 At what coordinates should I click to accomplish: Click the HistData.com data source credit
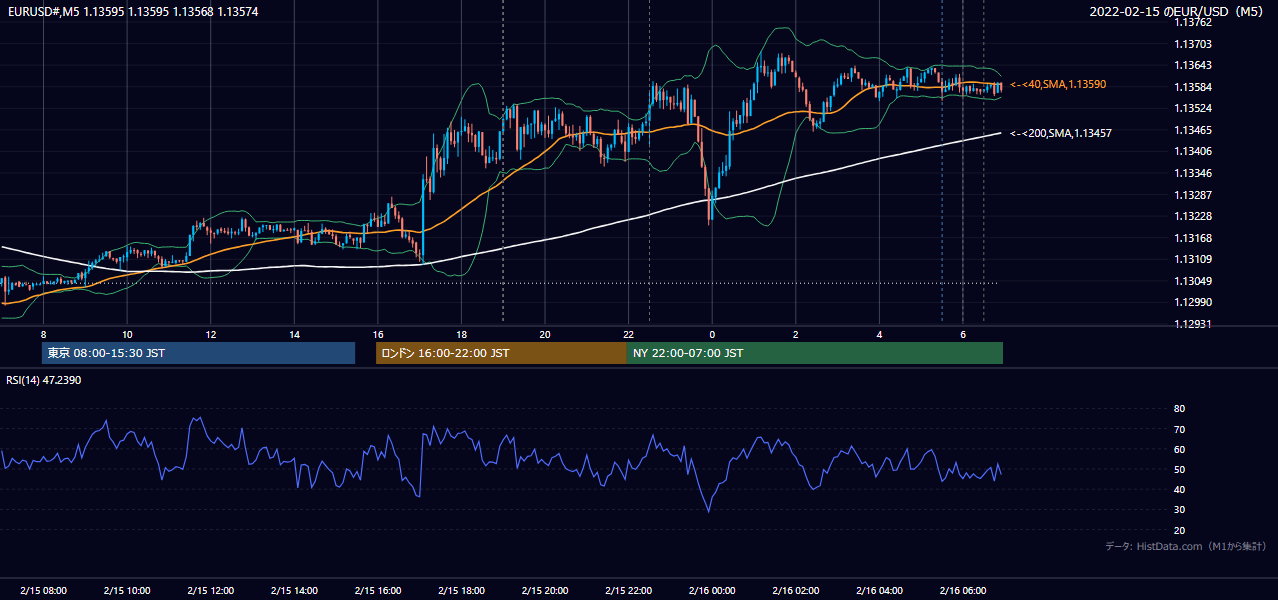click(1185, 546)
